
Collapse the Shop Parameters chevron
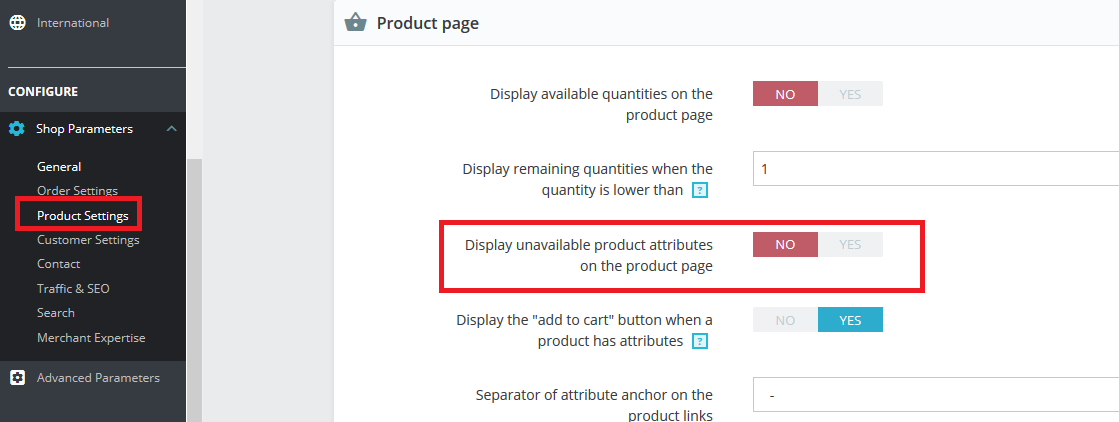point(172,129)
